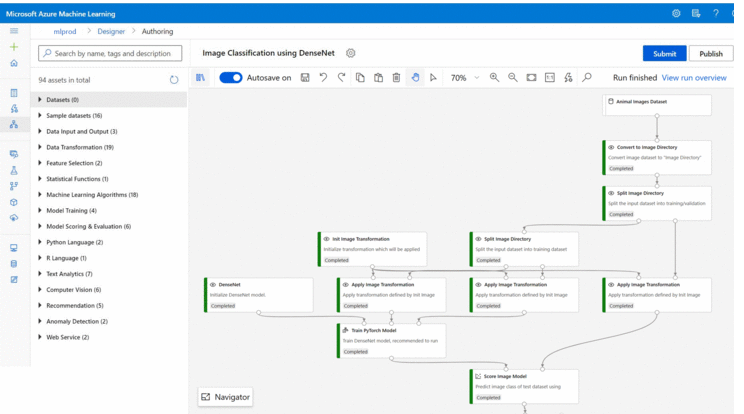Open Experiments flask icon in sidebar
The height and width of the screenshot is (414, 744).
[14, 170]
